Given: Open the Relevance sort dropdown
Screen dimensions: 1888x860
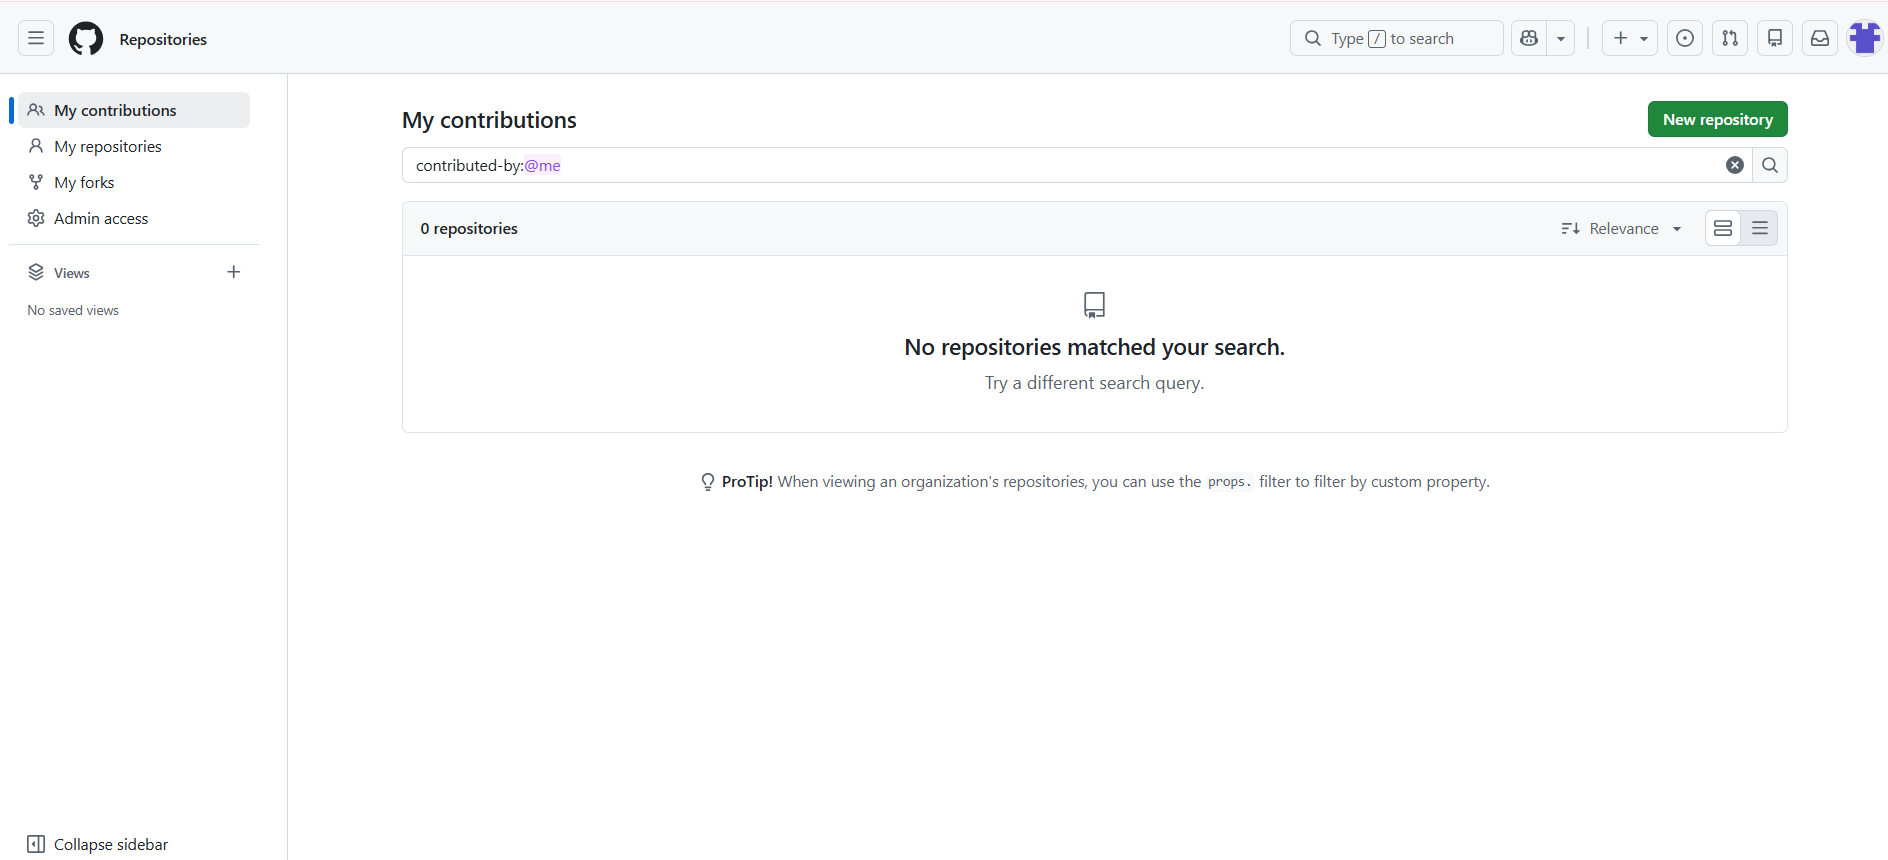Looking at the screenshot, I should point(1621,228).
